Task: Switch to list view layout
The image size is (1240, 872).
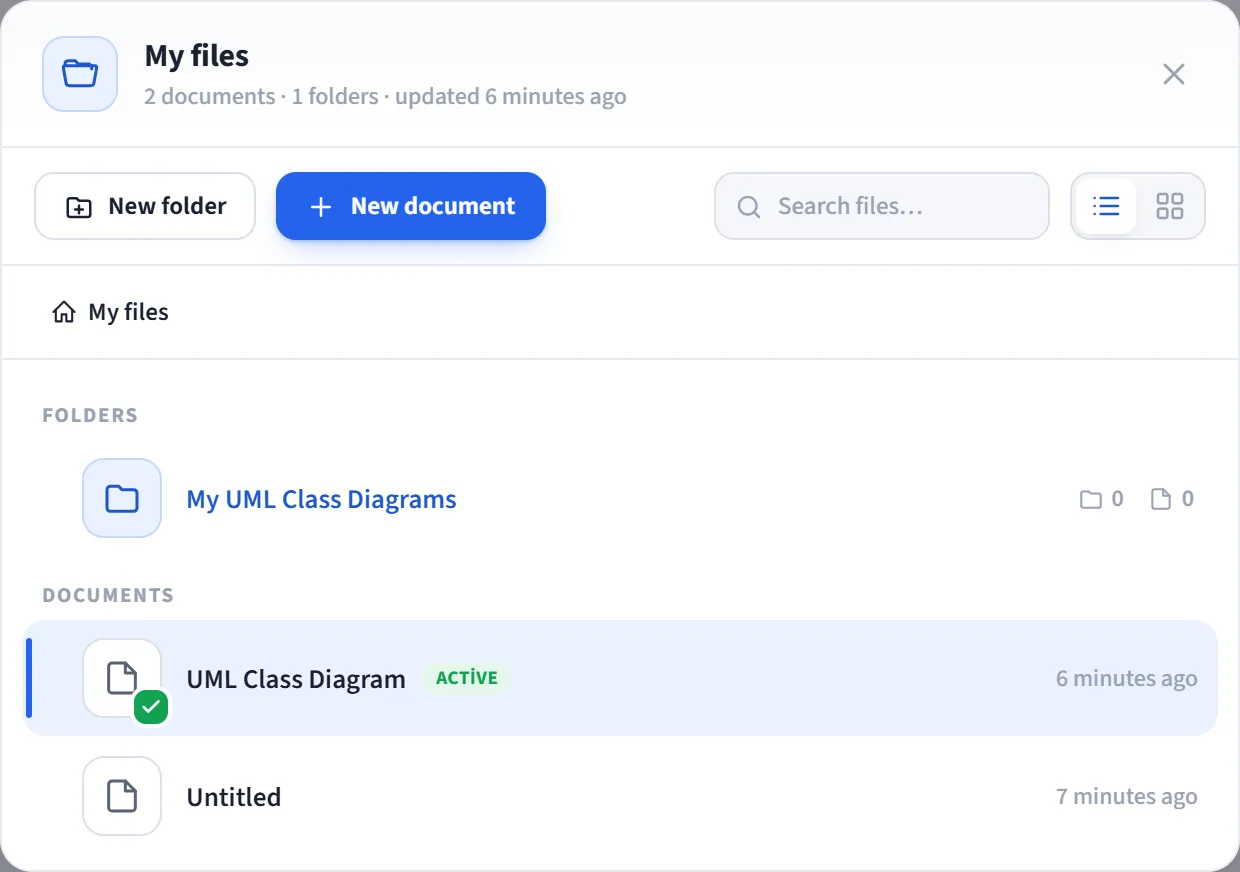Action: 1106,206
